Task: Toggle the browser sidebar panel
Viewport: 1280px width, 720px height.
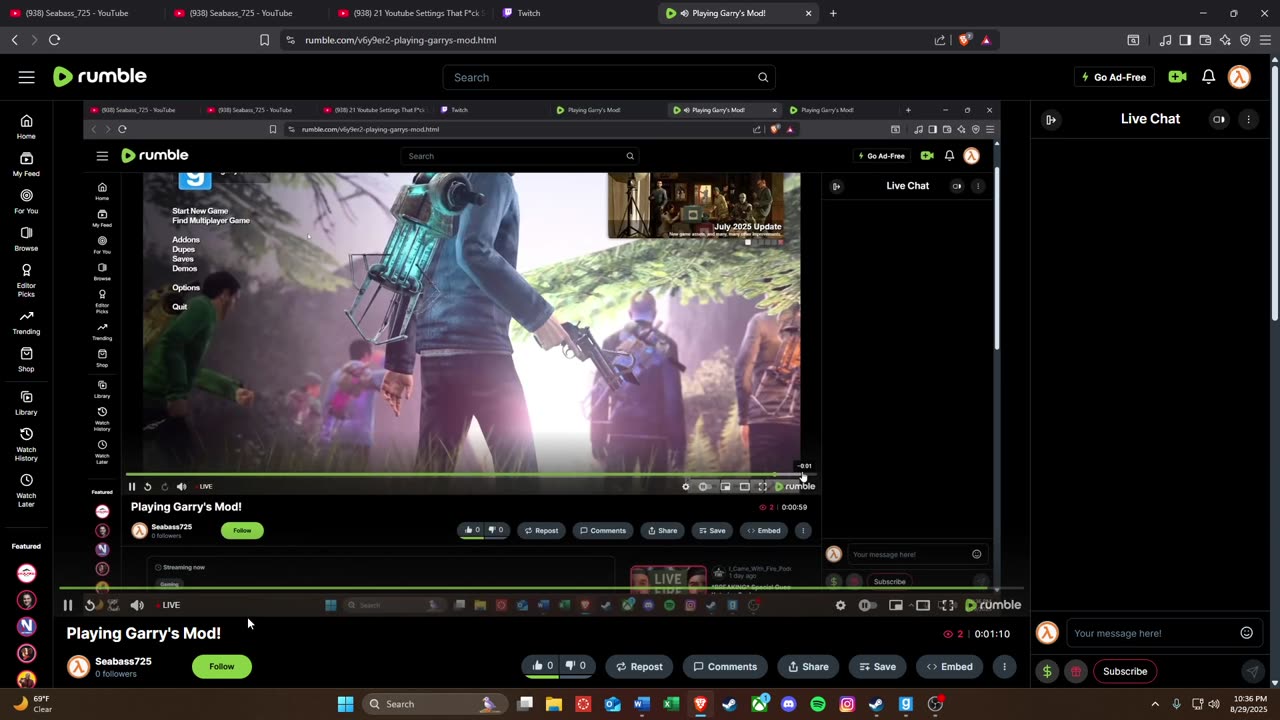Action: pos(1185,40)
